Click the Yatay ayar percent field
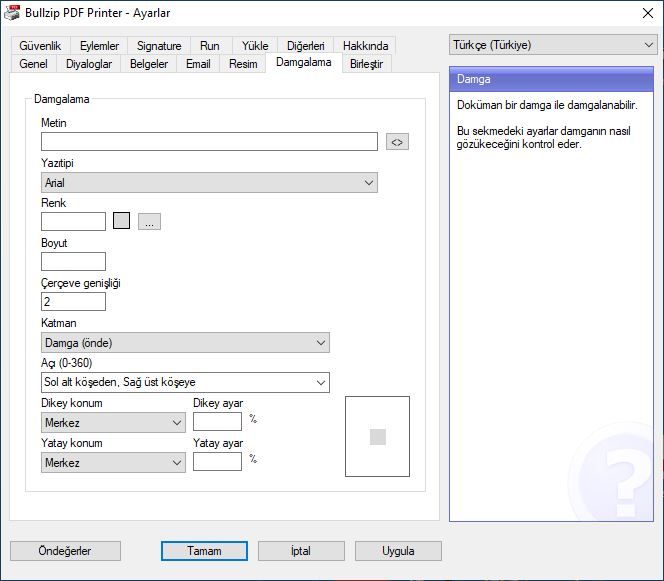 coord(217,462)
